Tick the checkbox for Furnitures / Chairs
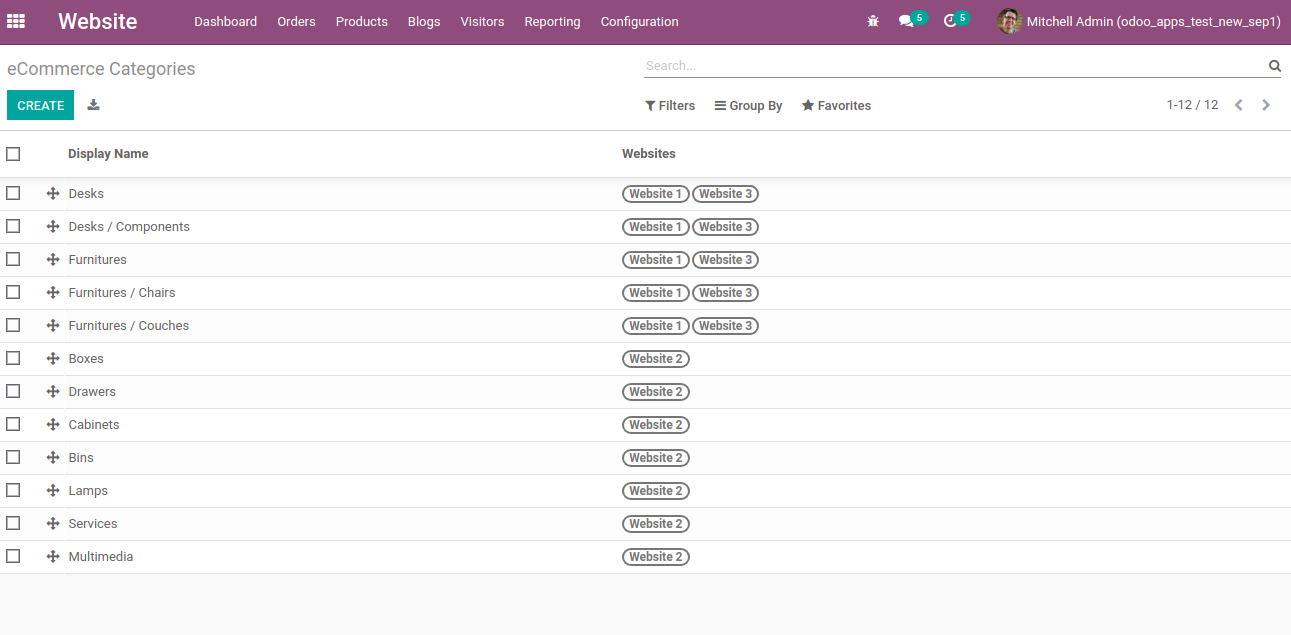Image resolution: width=1291 pixels, height=635 pixels. click(13, 292)
